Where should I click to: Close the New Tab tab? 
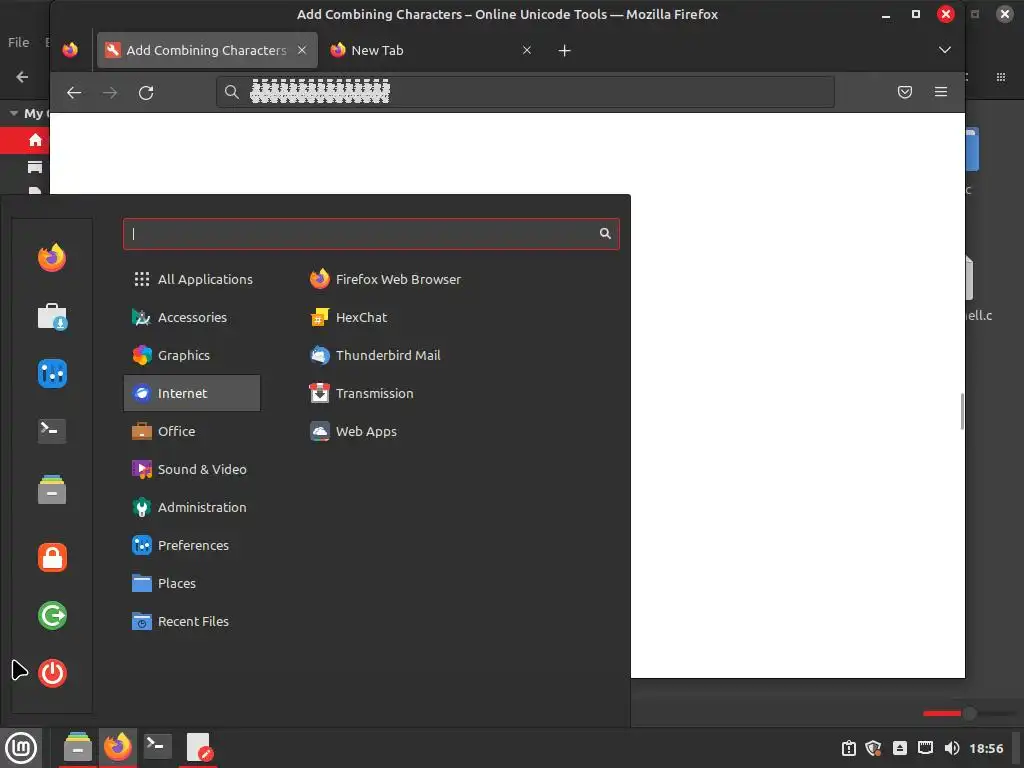pyautogui.click(x=527, y=50)
